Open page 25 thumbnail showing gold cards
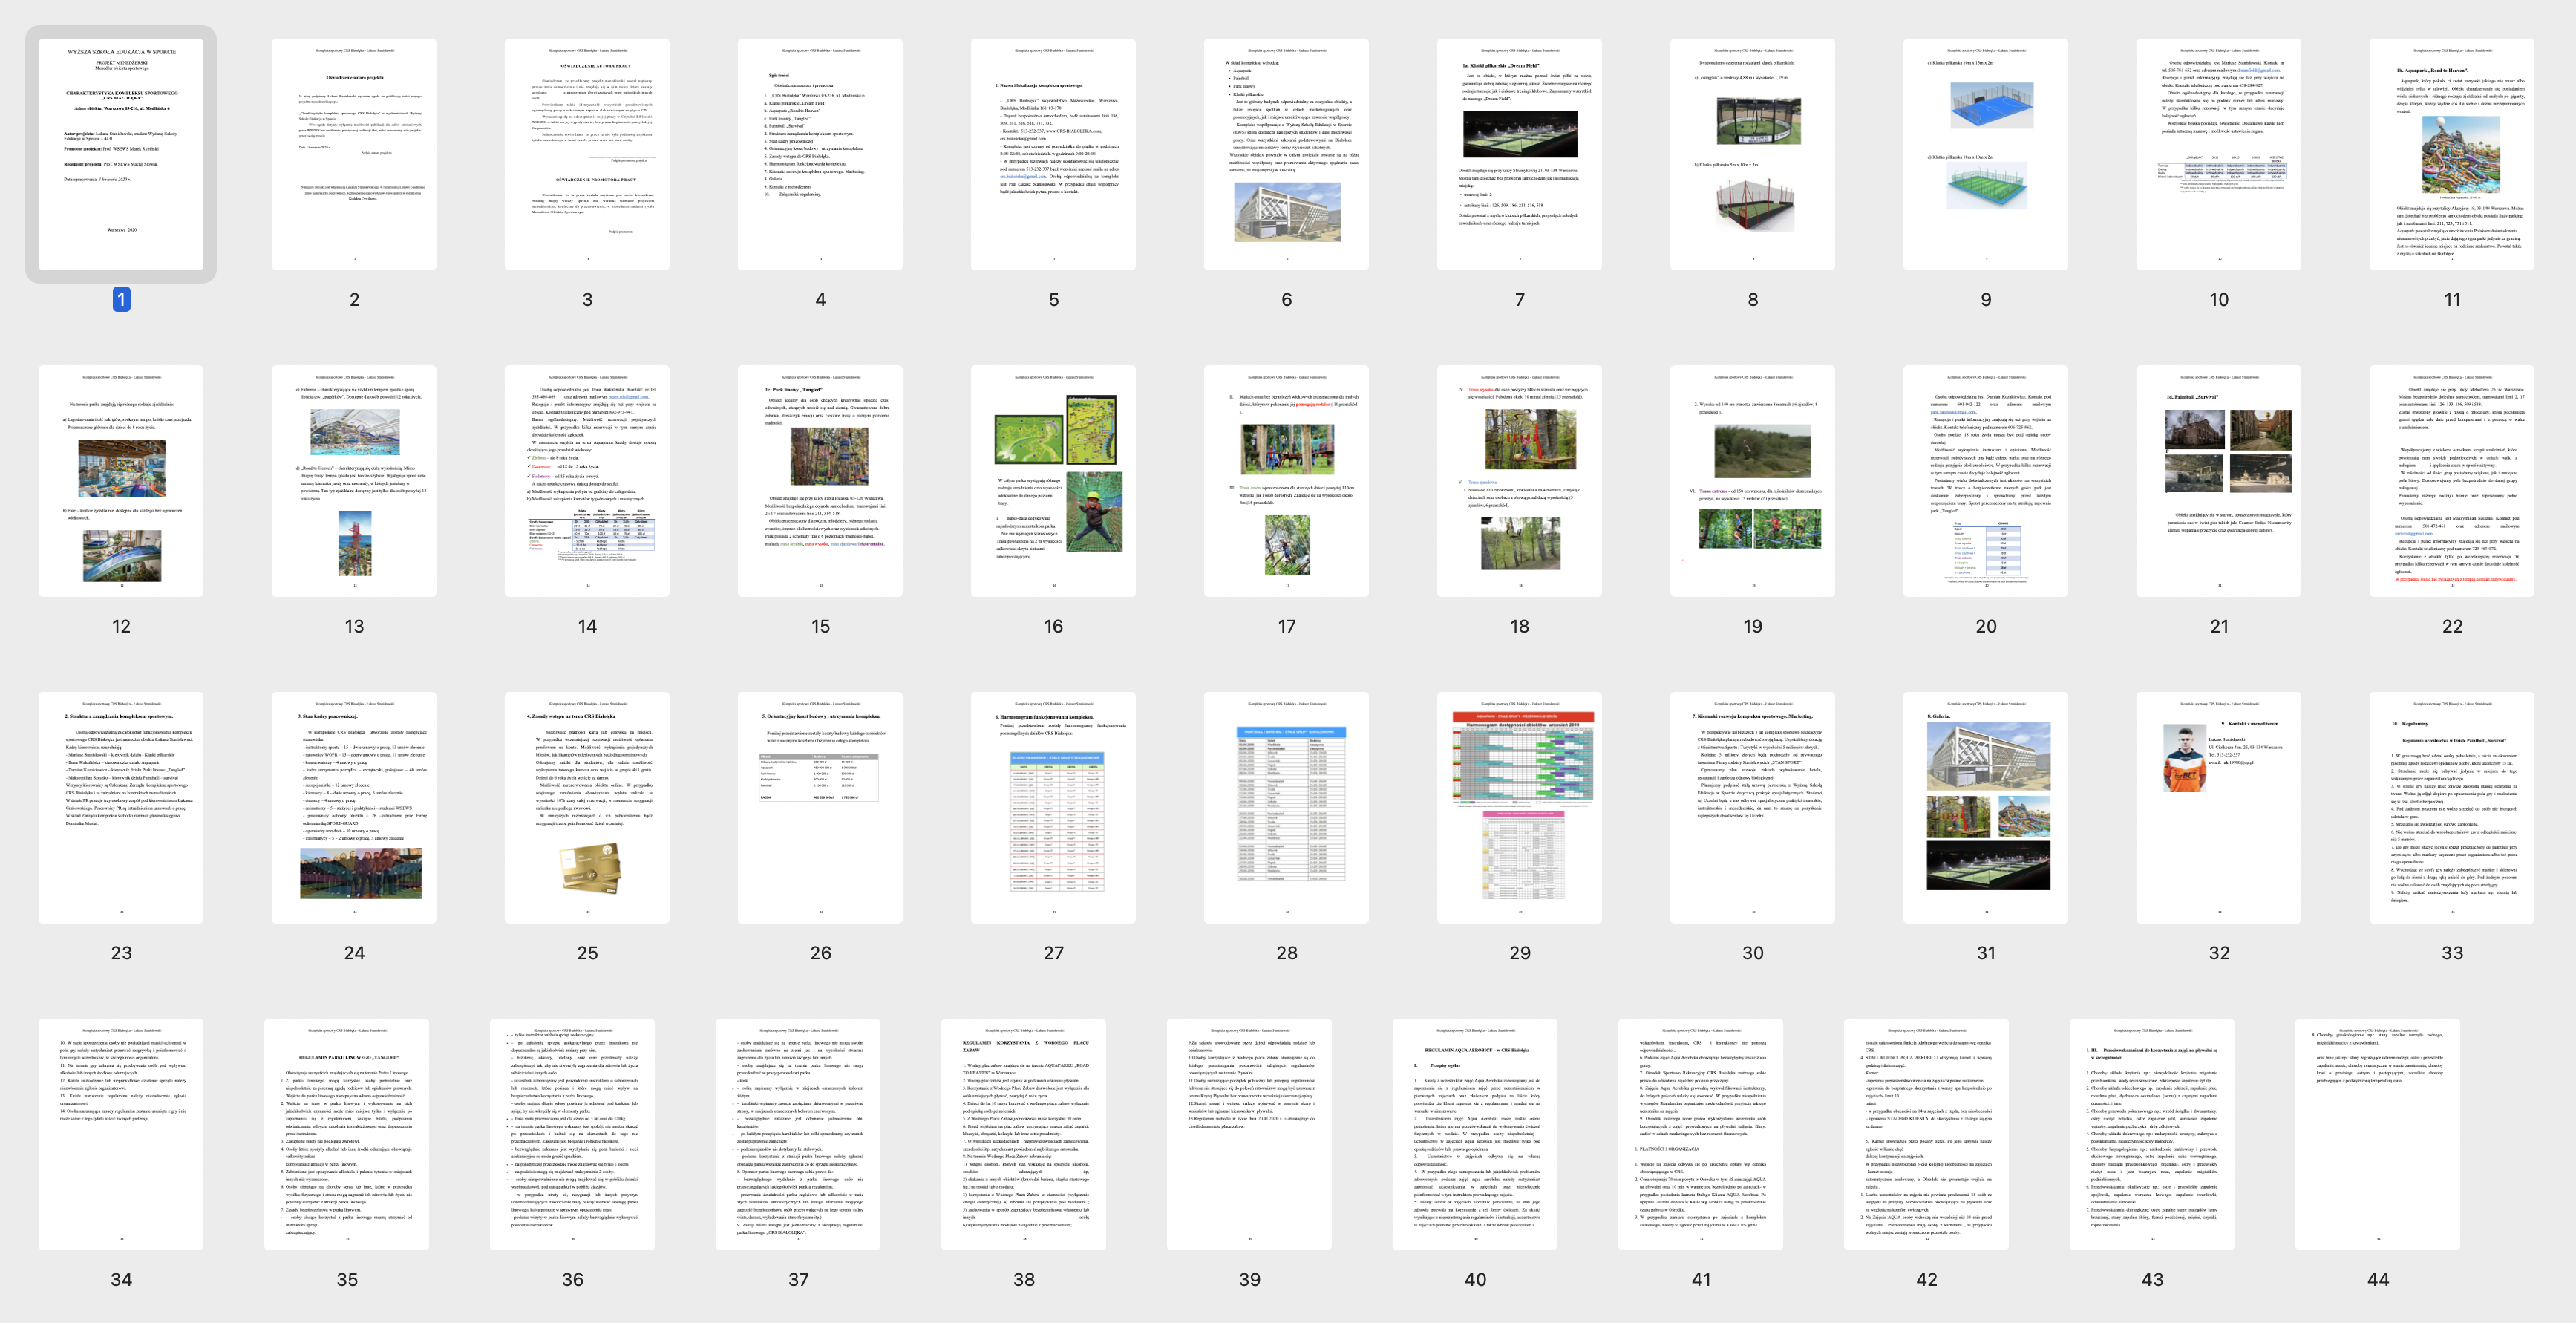Viewport: 2576px width, 1323px height. point(587,807)
